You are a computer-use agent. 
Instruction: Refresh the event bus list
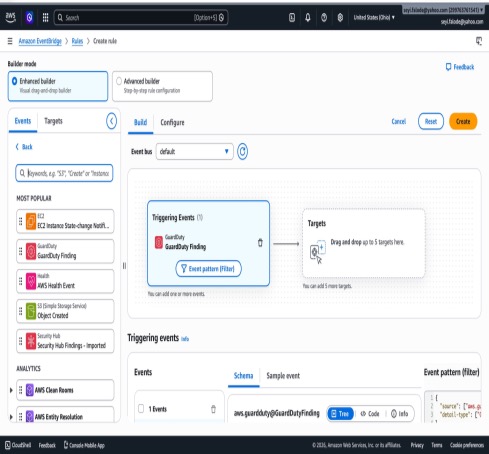[x=242, y=152]
